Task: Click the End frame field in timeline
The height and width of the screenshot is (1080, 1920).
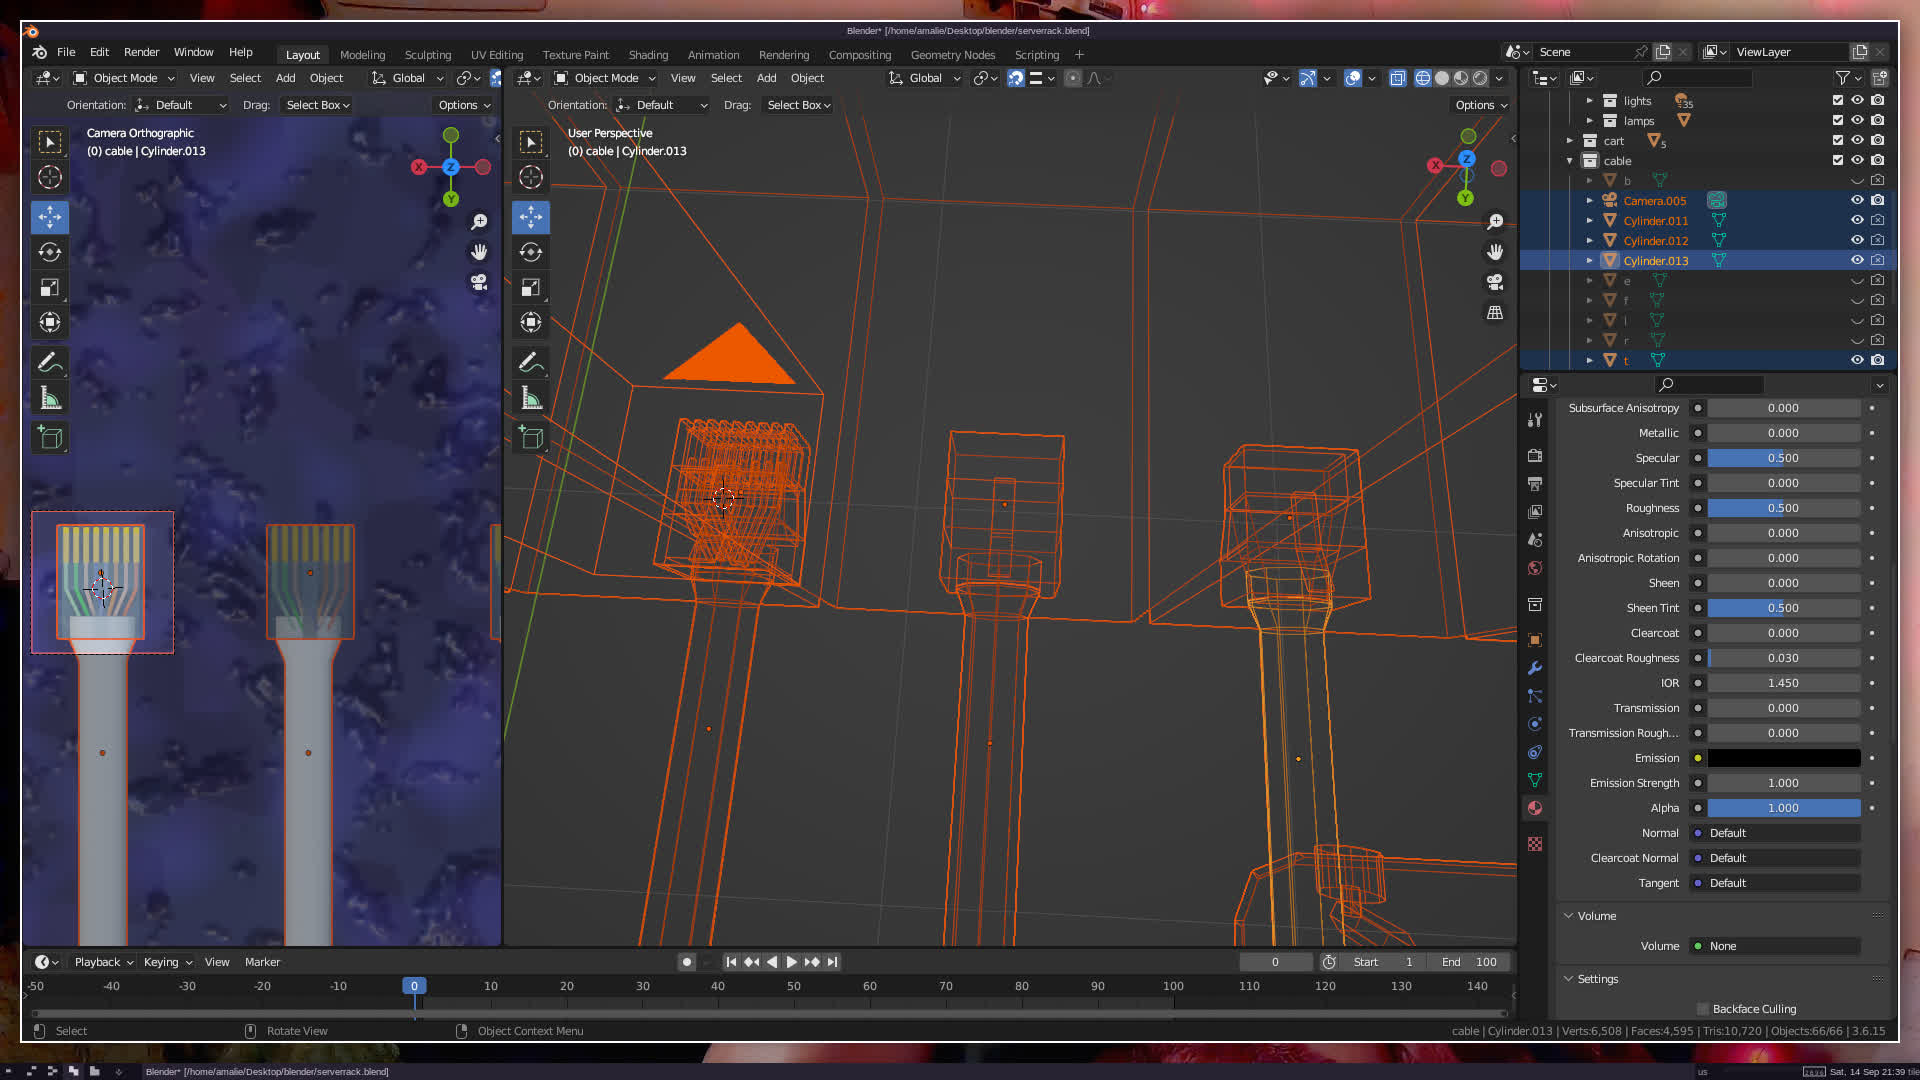Action: (1470, 962)
